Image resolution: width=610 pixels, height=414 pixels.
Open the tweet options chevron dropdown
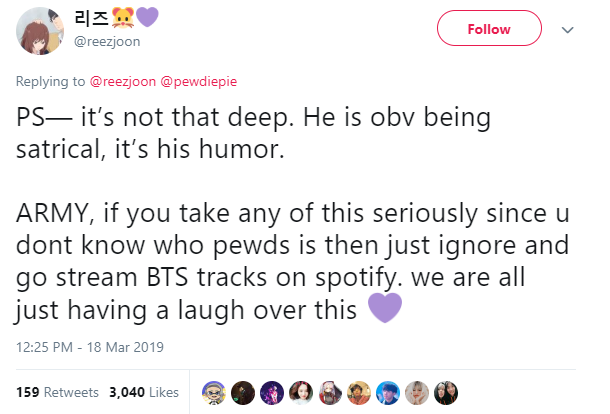(568, 30)
